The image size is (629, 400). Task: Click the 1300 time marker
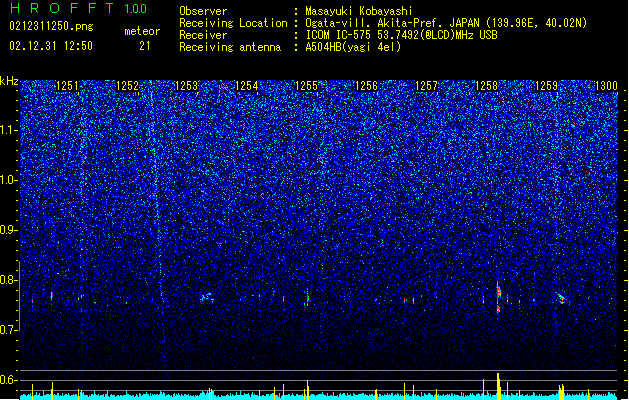point(606,86)
